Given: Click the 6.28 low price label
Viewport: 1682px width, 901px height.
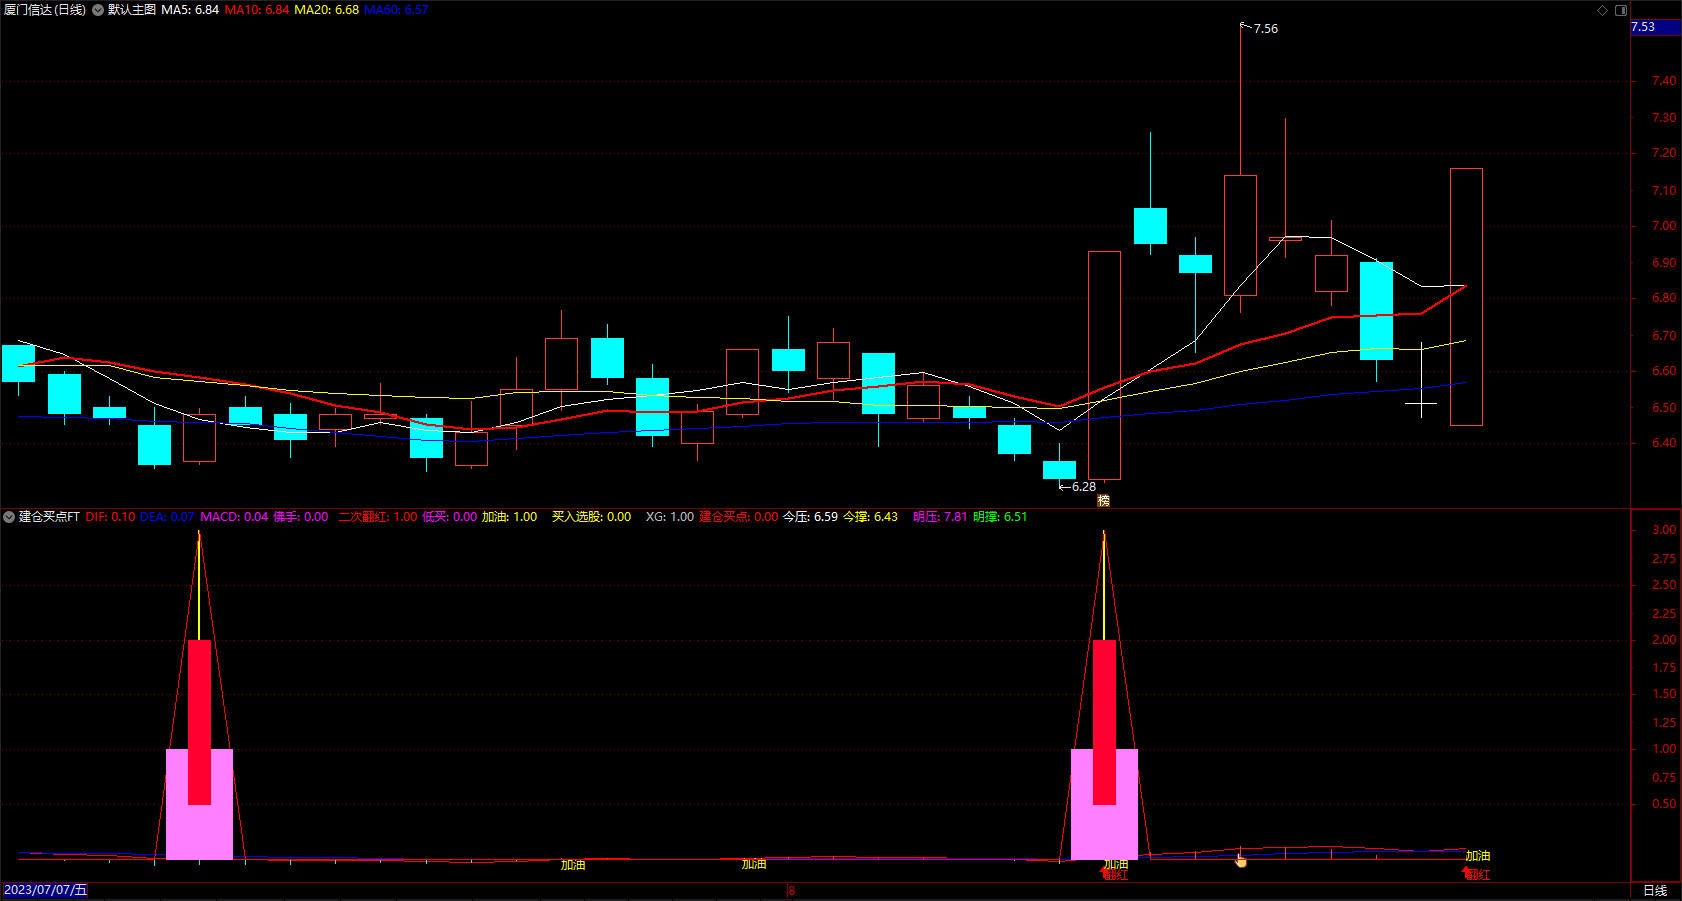Looking at the screenshot, I should pos(1083,487).
